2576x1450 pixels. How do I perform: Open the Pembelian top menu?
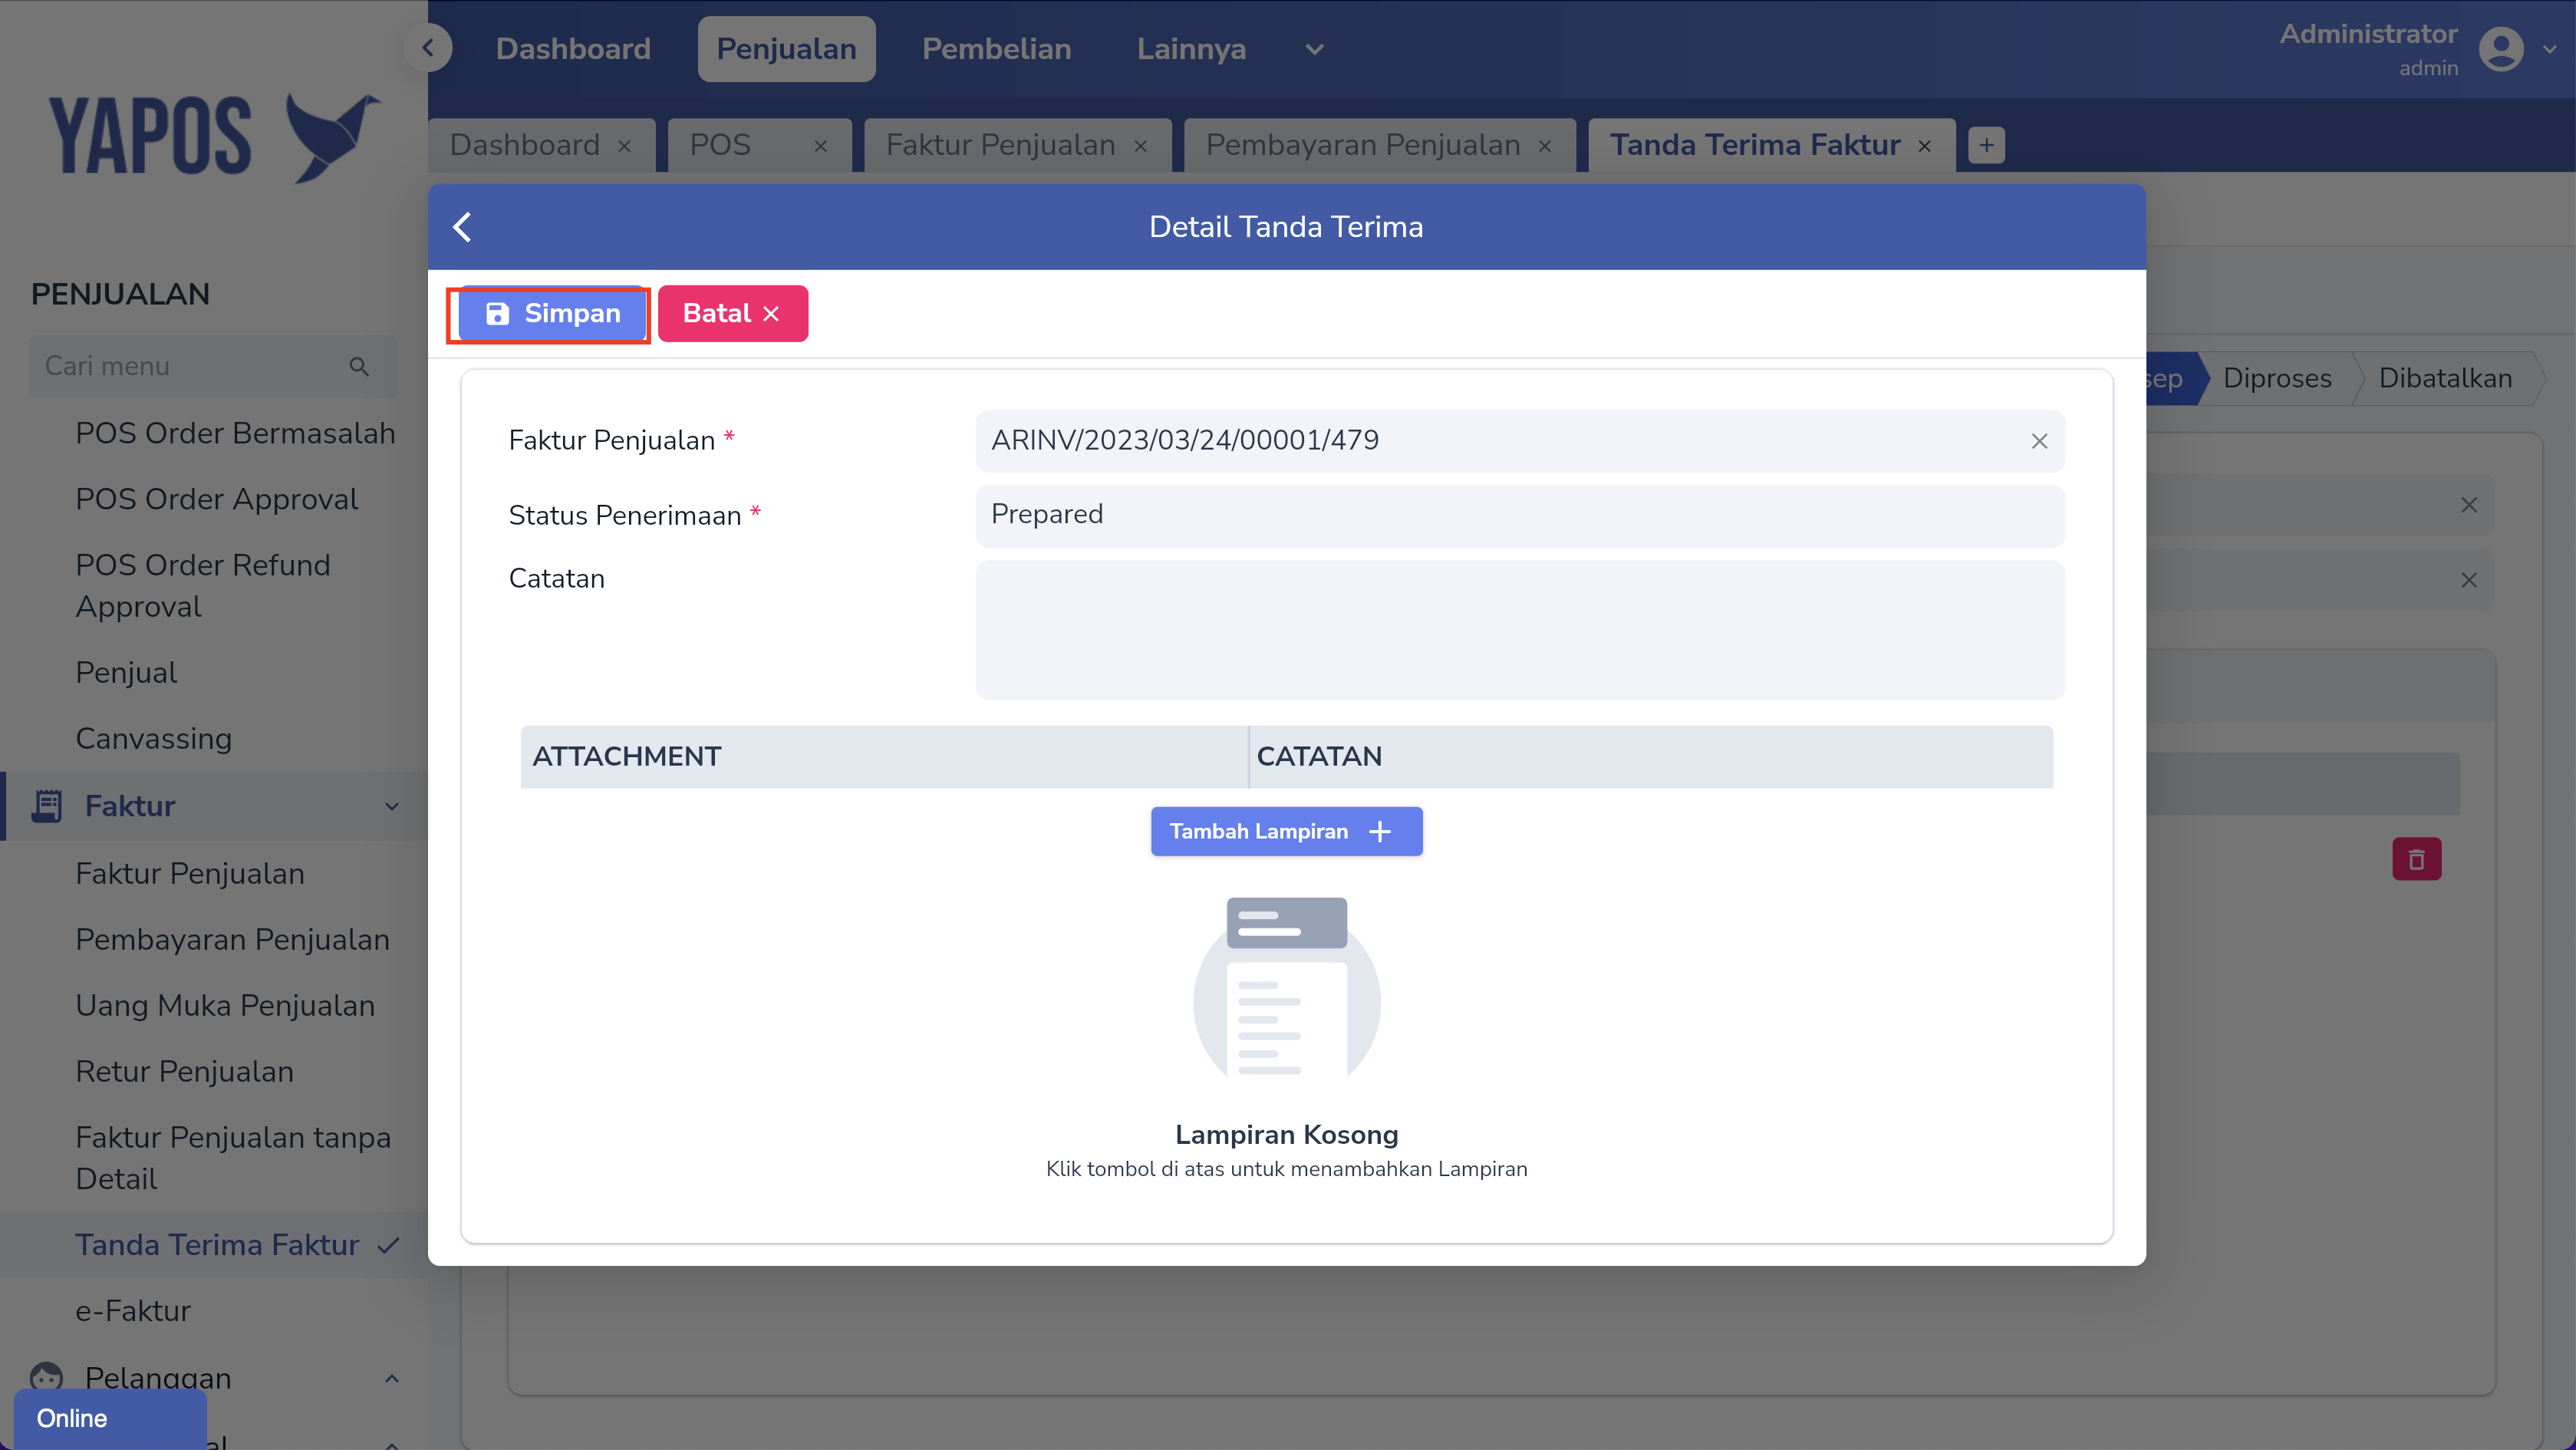click(996, 49)
